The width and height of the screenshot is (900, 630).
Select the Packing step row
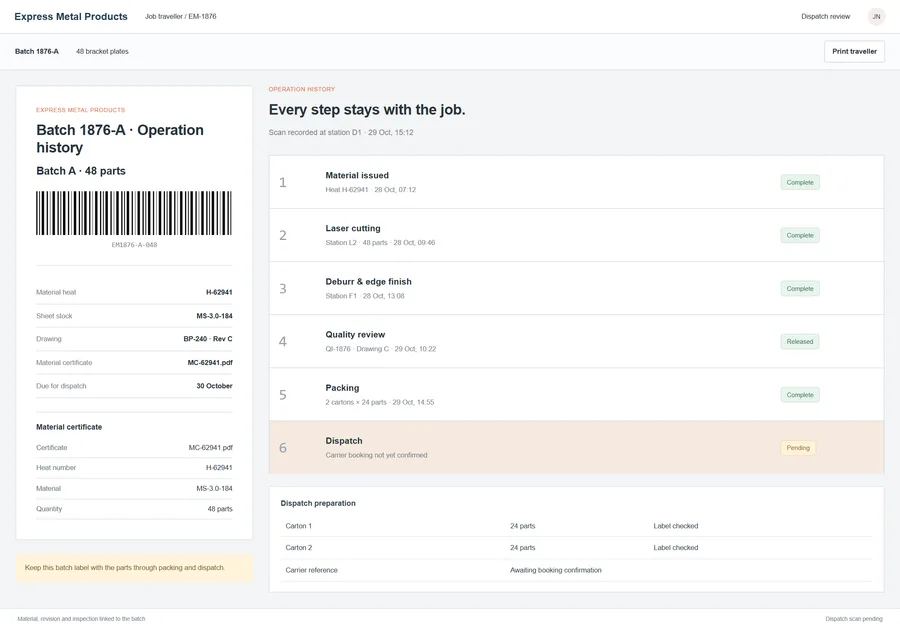(576, 394)
